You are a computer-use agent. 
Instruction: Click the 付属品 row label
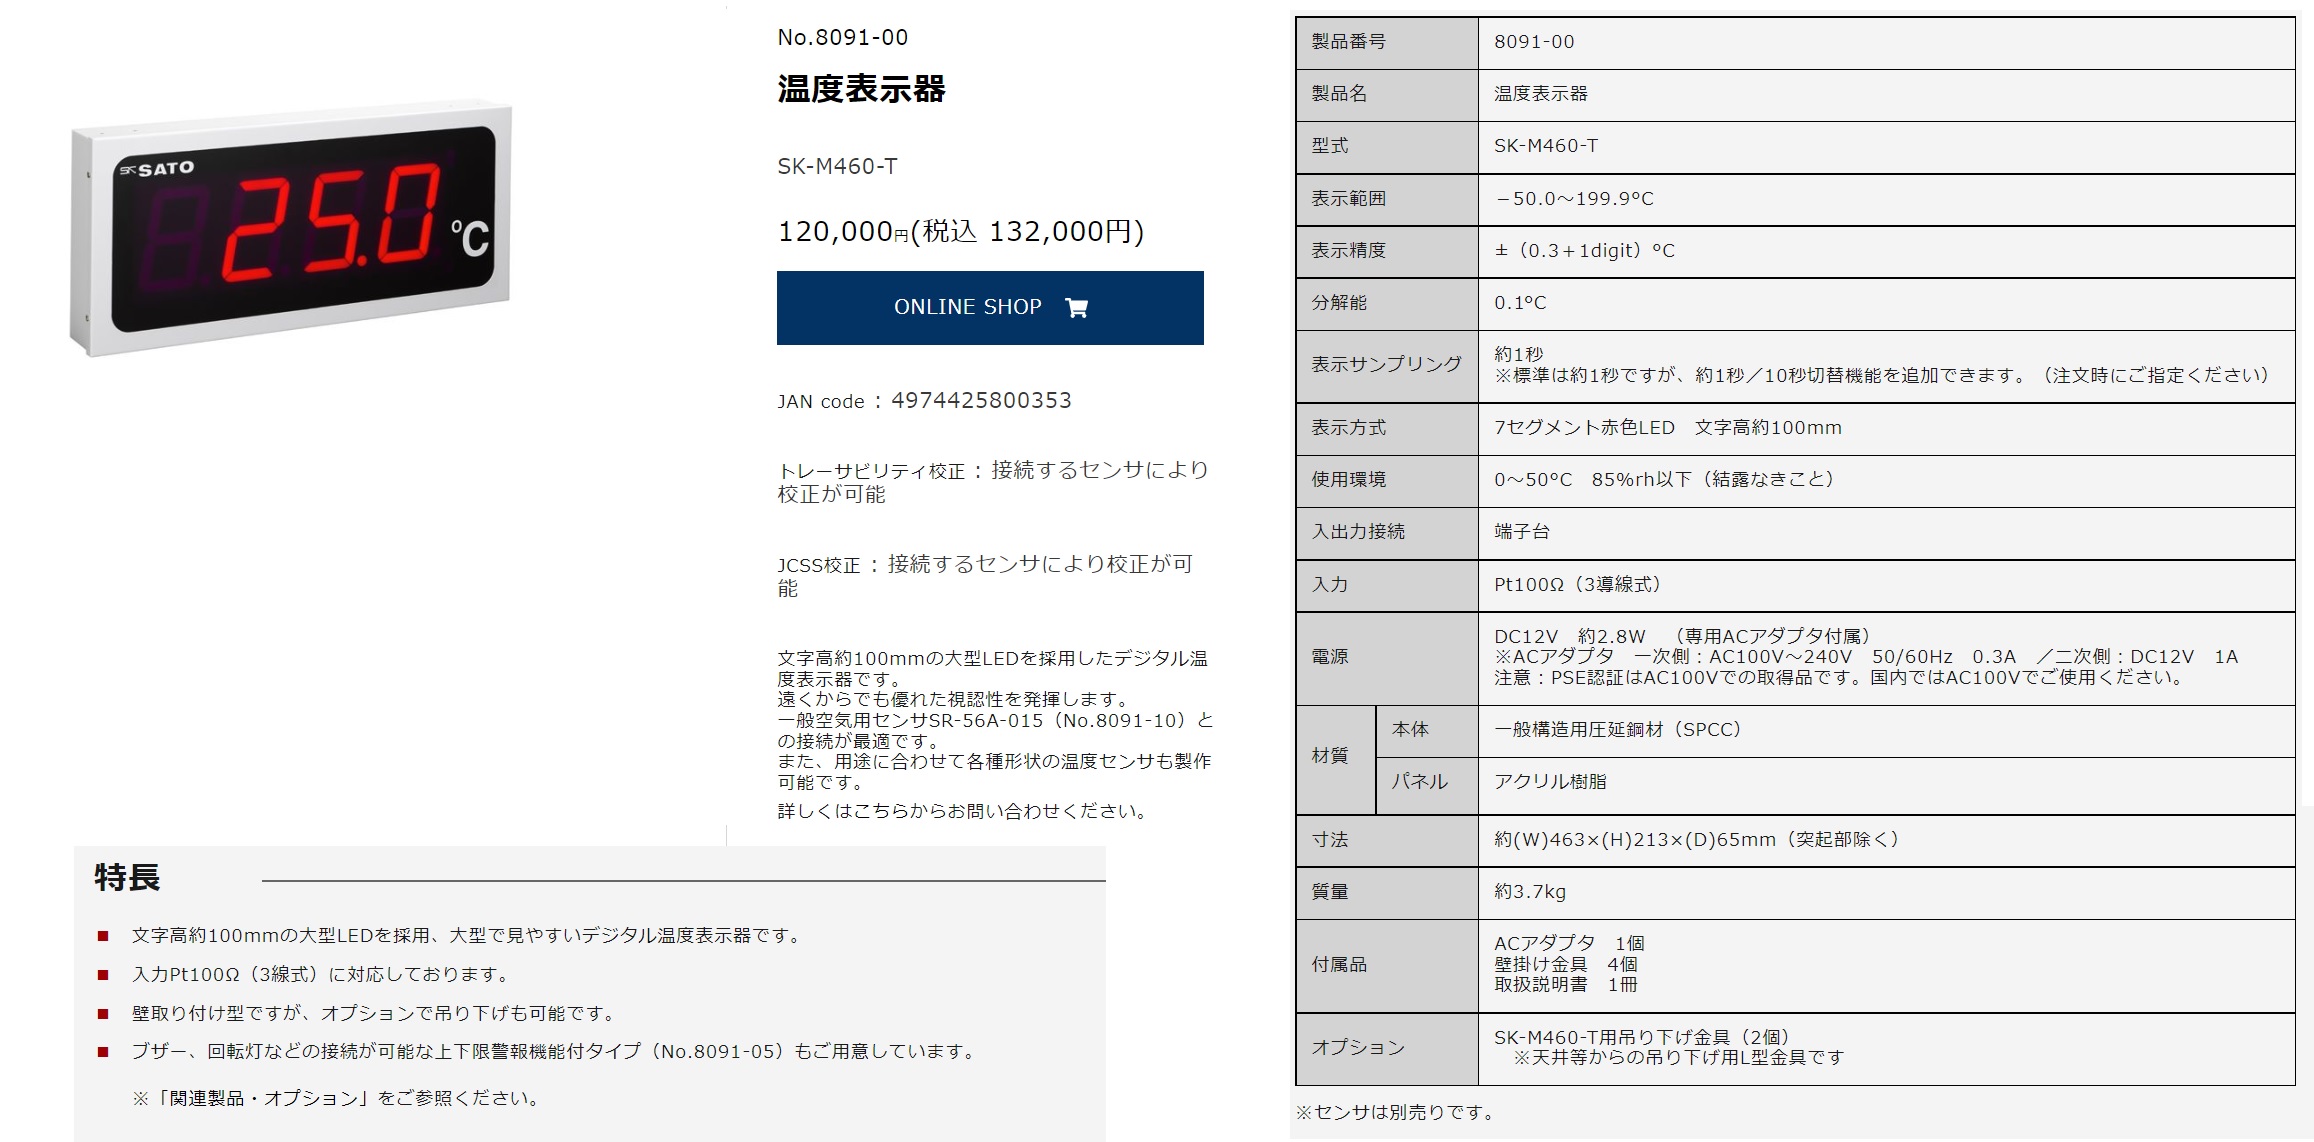pos(1387,966)
